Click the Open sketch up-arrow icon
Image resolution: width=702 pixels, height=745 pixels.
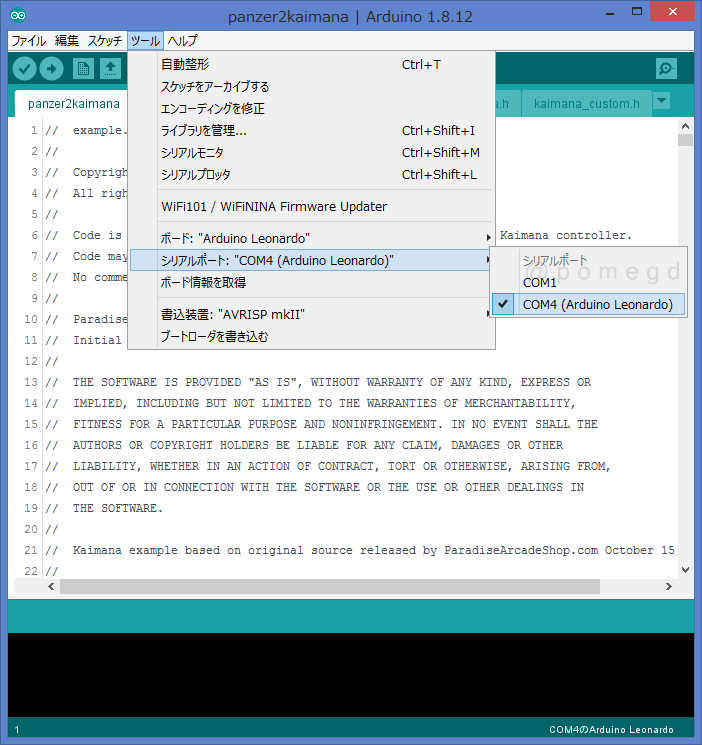pos(110,69)
